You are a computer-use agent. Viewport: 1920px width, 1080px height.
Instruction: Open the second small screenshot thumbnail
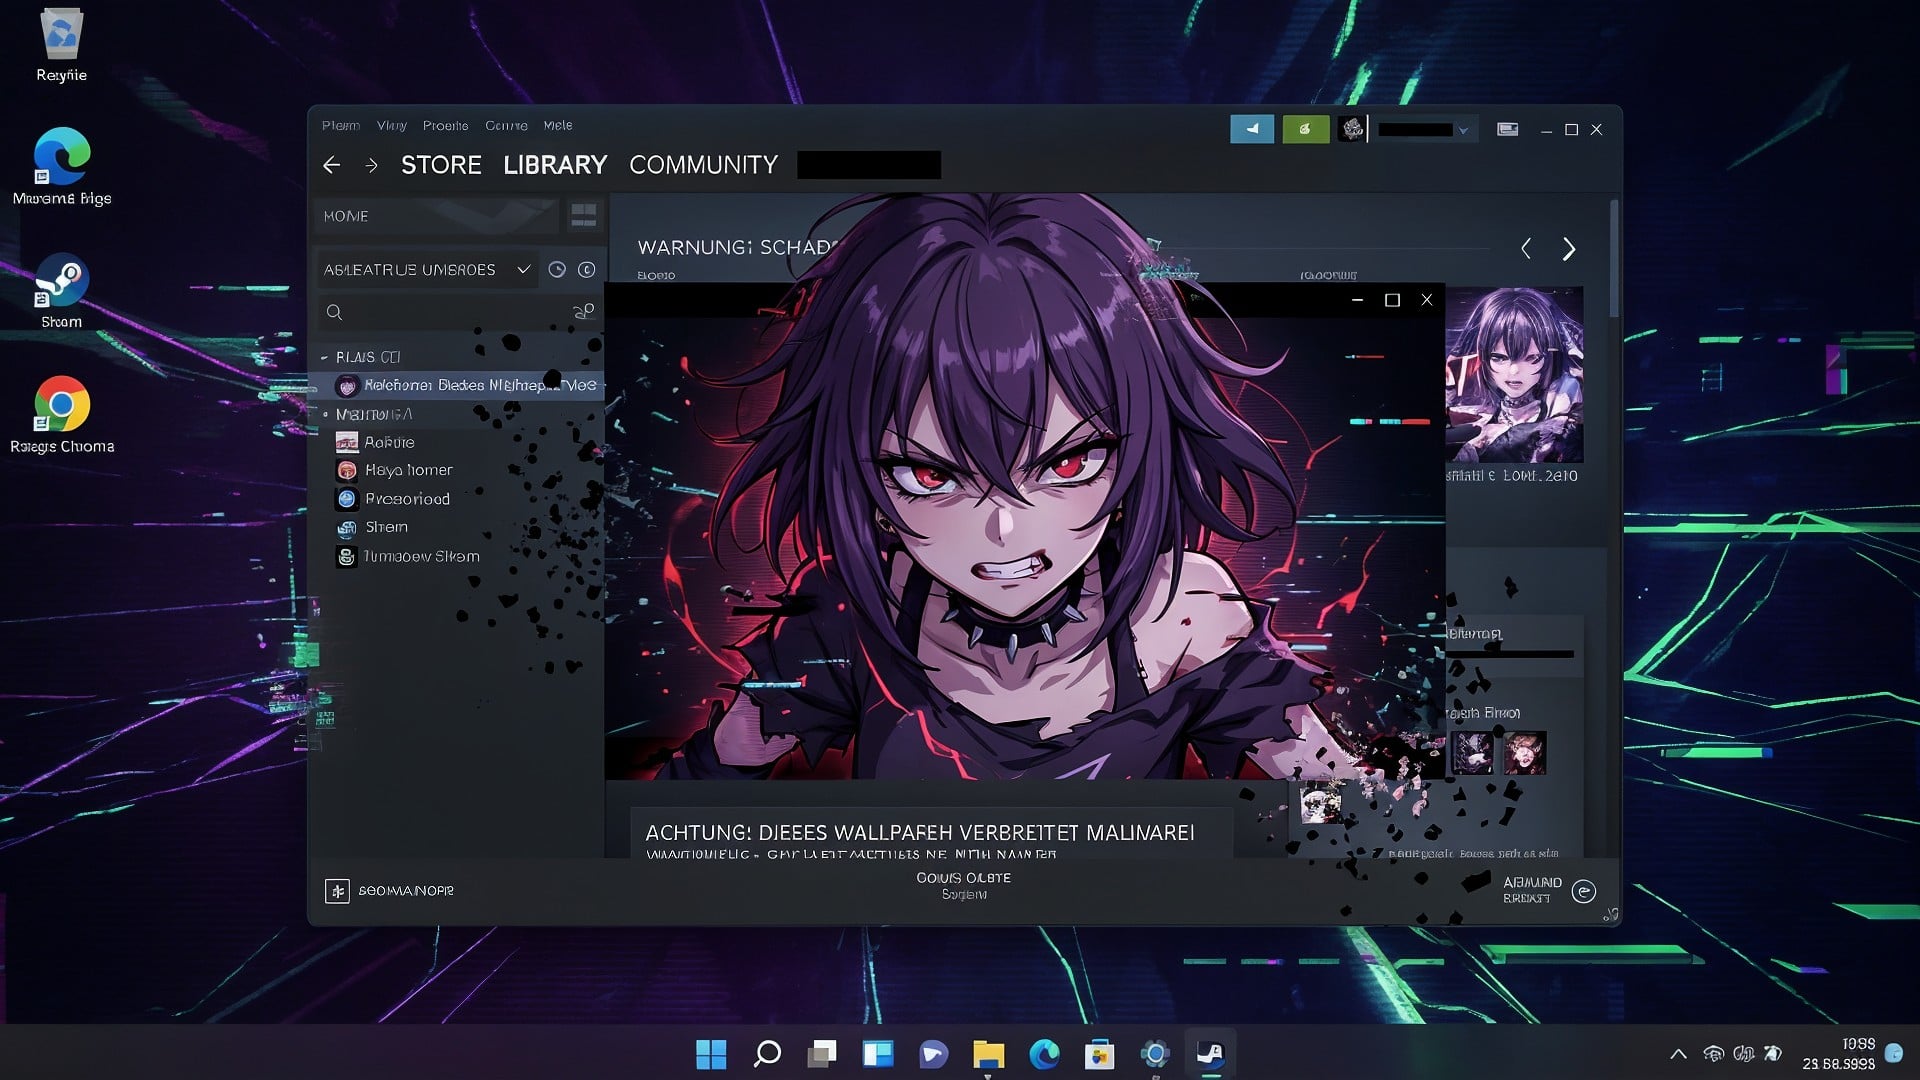point(1525,752)
